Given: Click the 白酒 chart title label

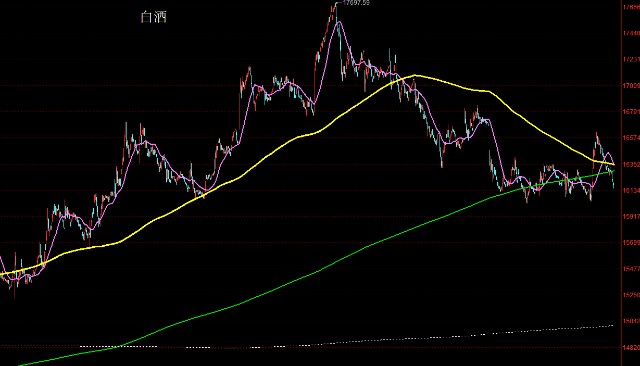Looking at the screenshot, I should 153,17.
